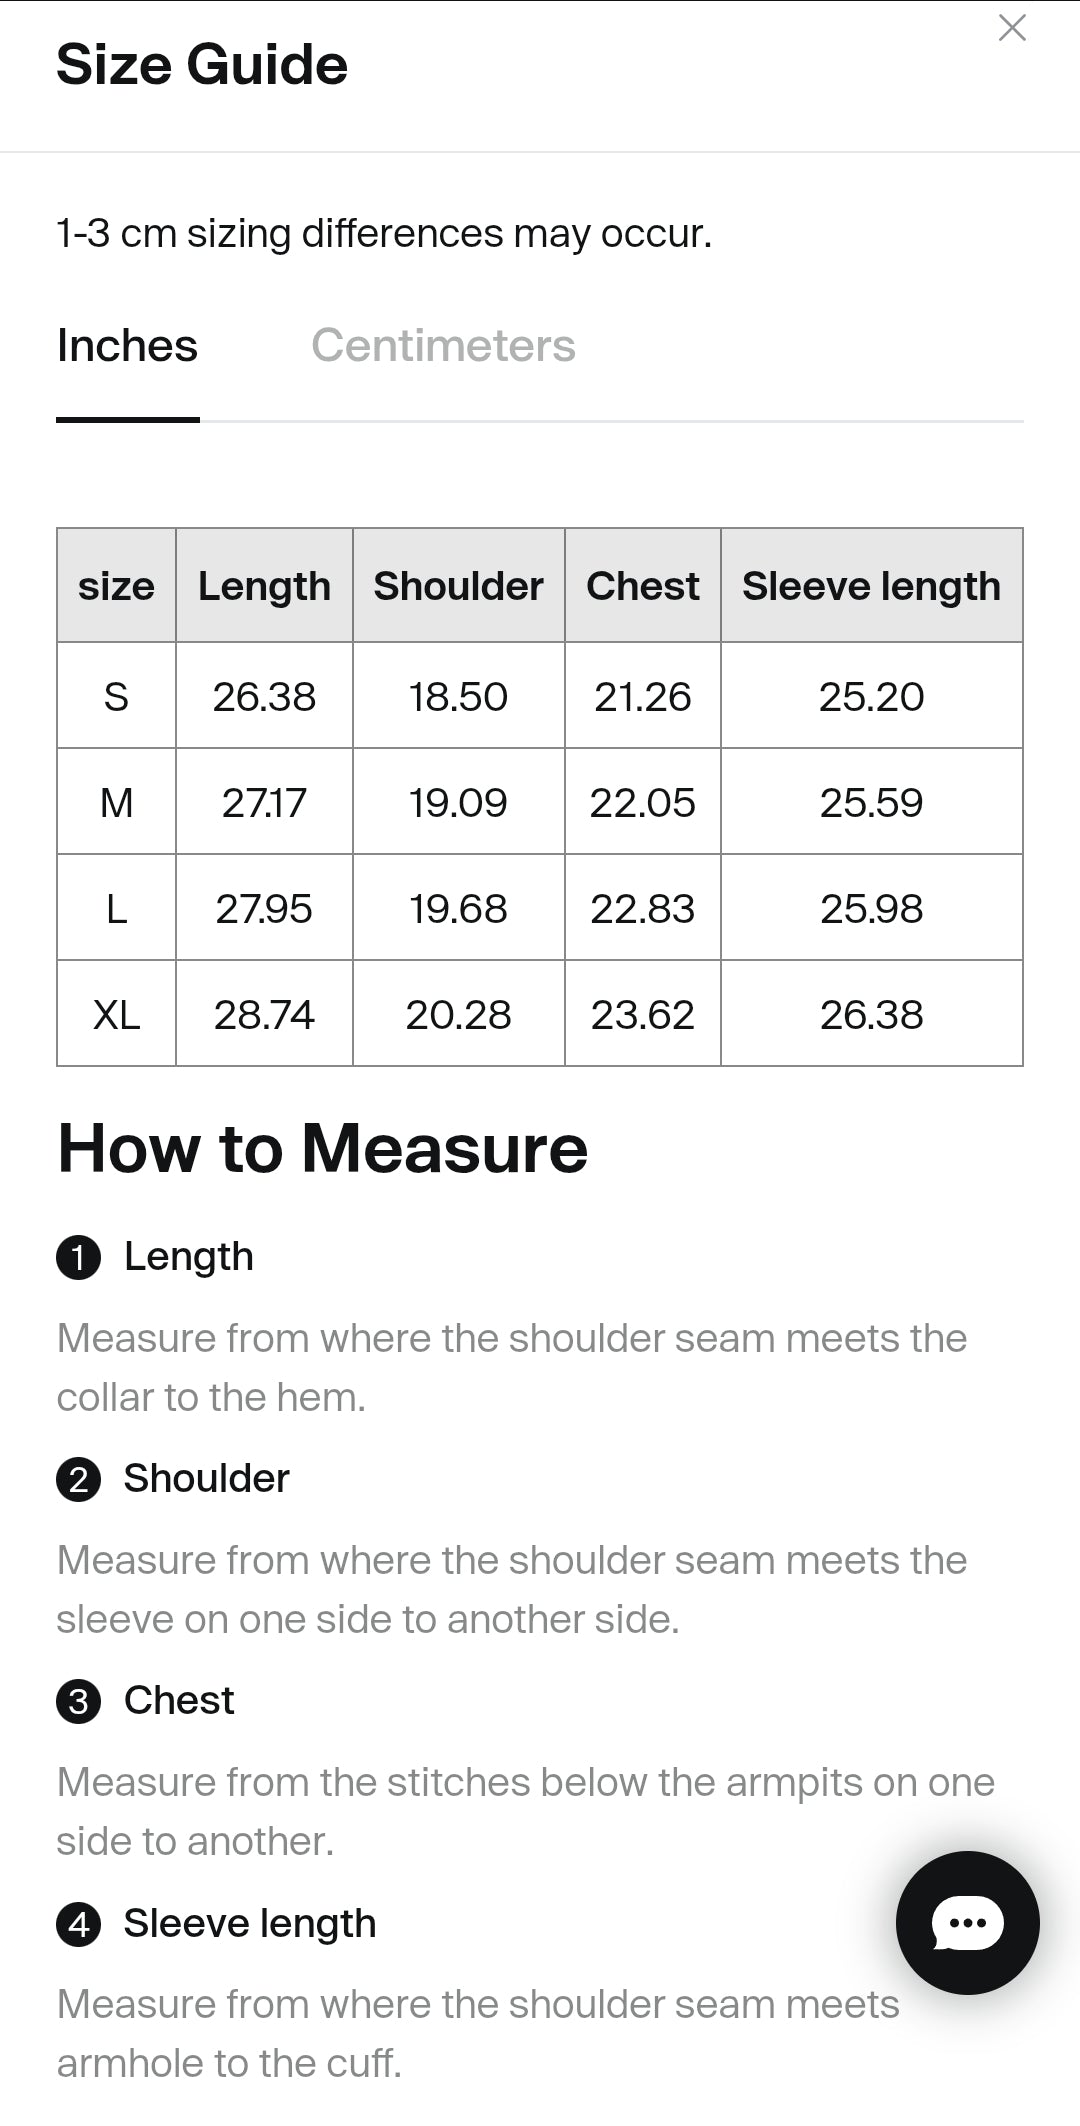Select the size XL row label
The height and width of the screenshot is (2126, 1080).
116,1014
